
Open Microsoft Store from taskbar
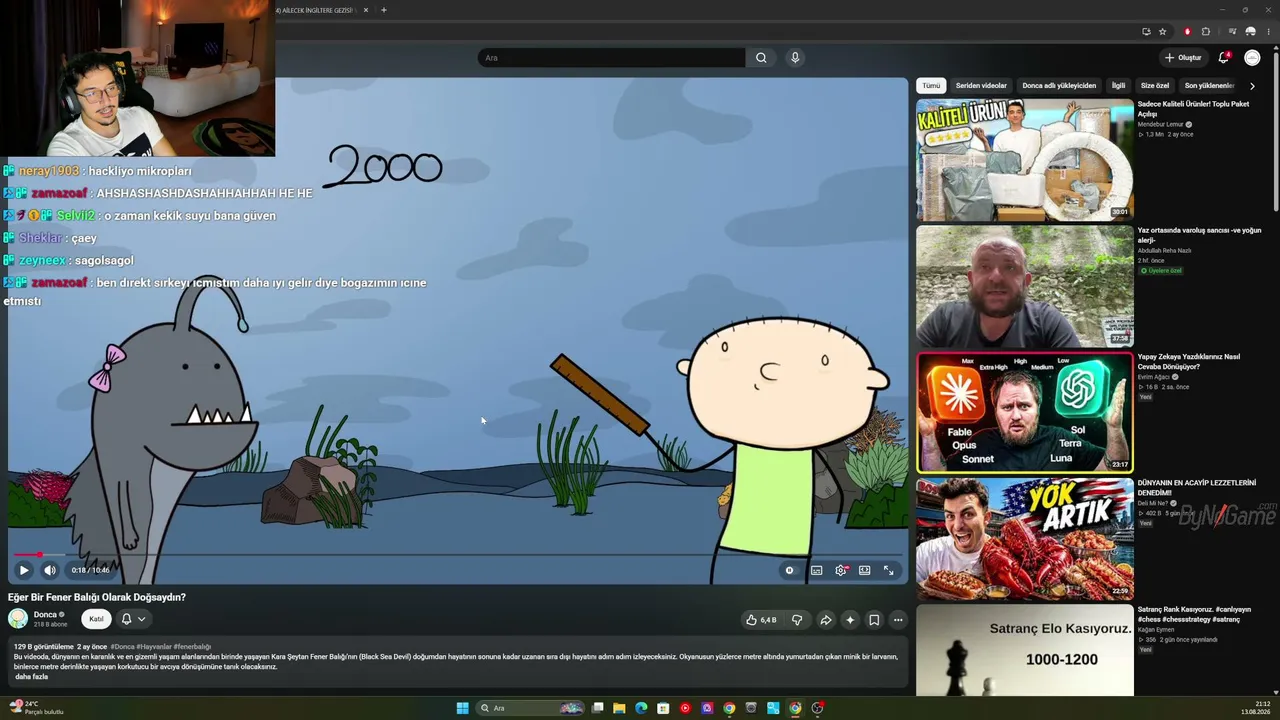pos(663,708)
